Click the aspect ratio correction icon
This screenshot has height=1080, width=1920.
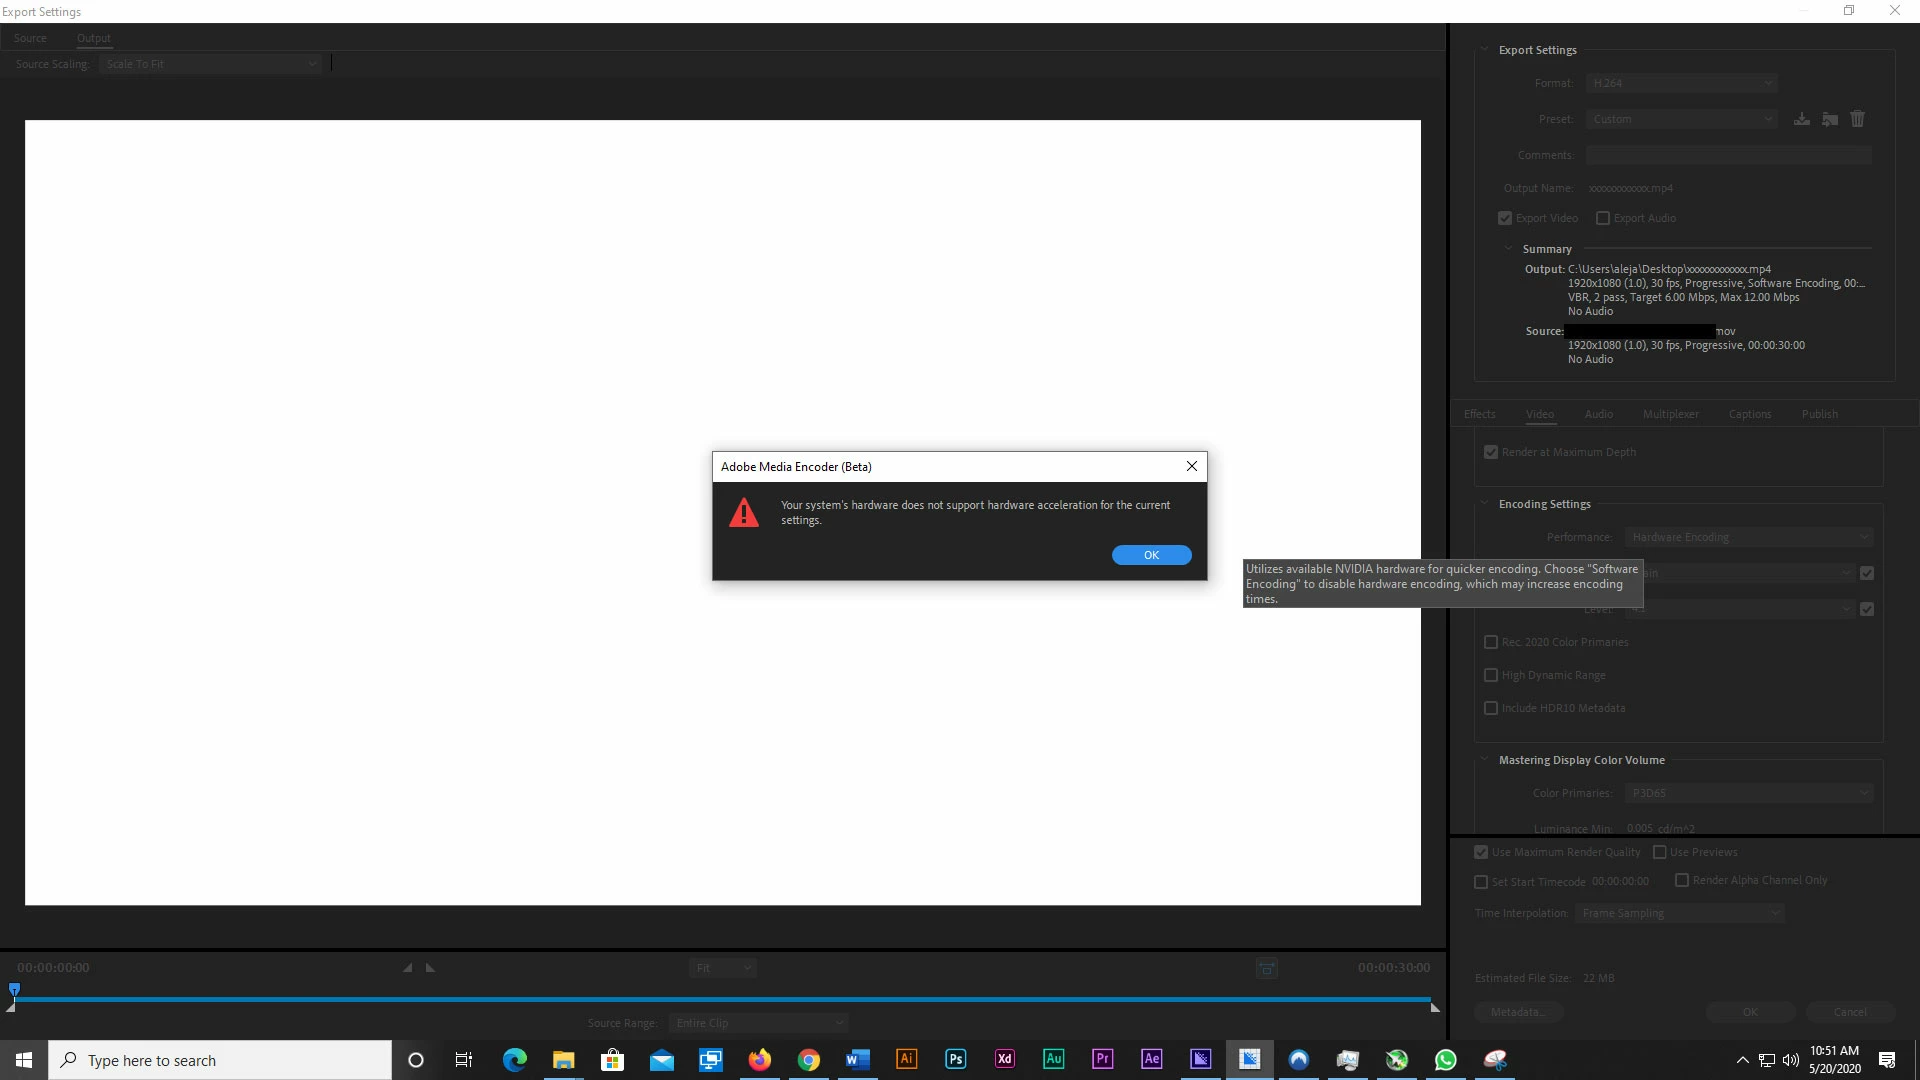1266,968
